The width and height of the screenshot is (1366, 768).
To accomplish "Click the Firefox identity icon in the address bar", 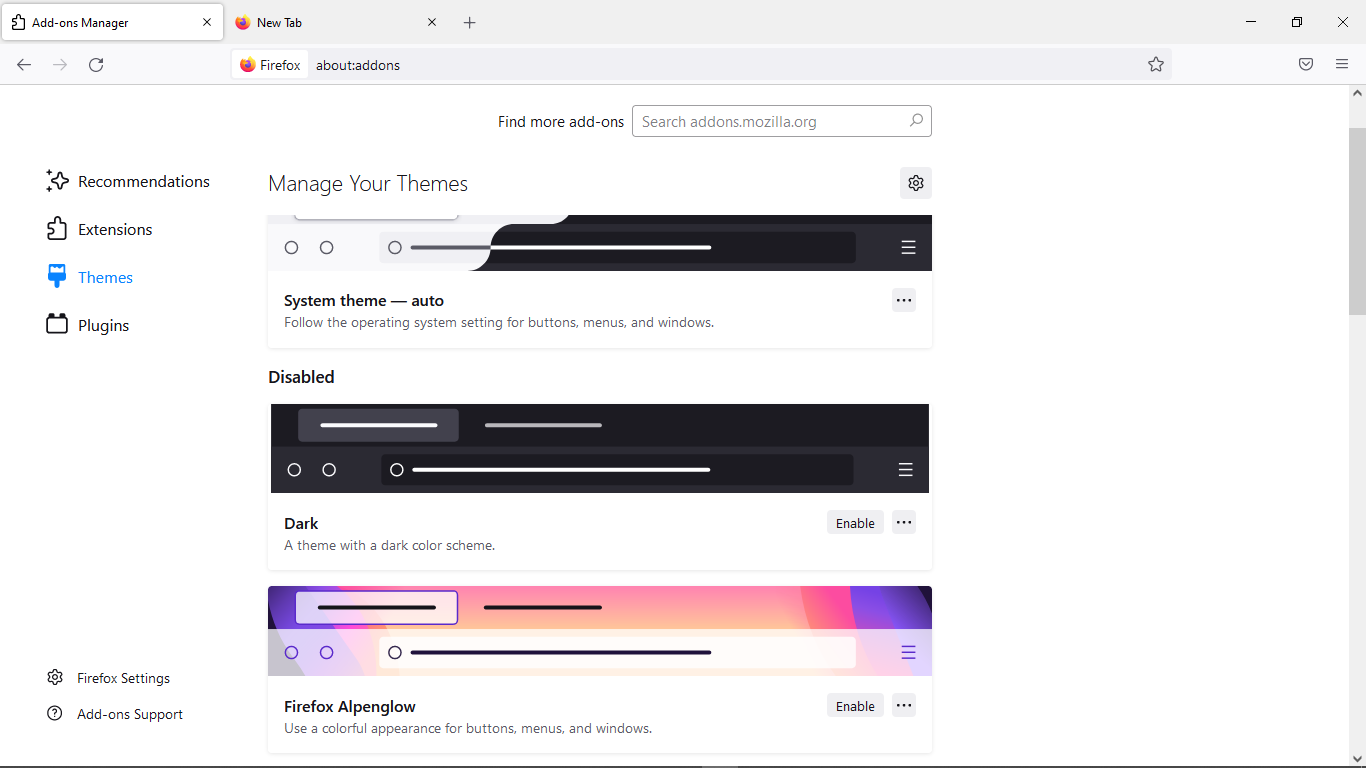I will pyautogui.click(x=270, y=65).
